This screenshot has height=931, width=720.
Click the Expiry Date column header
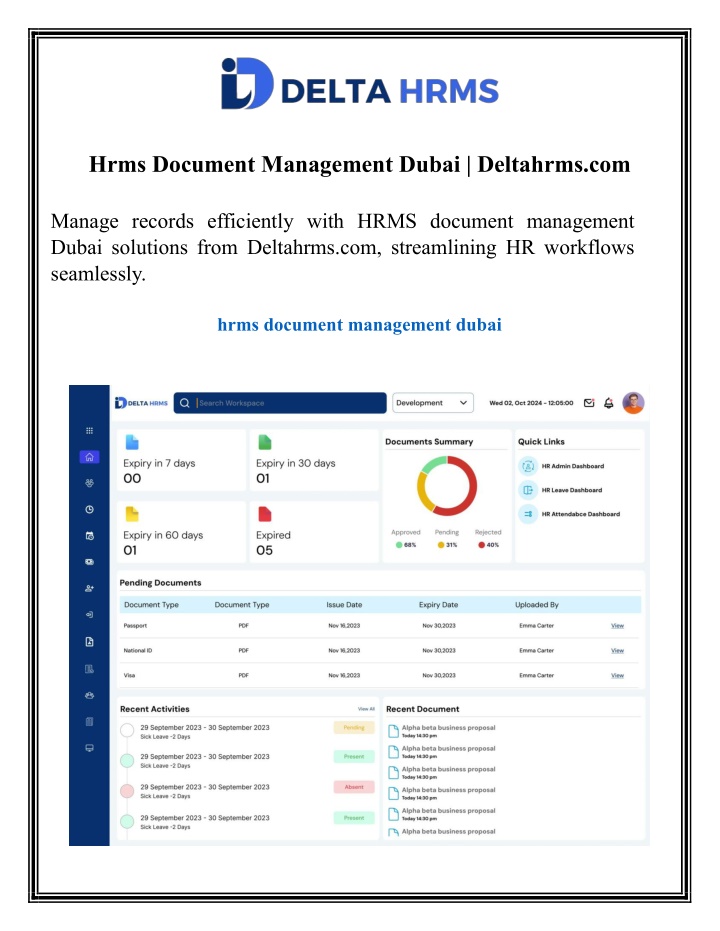[439, 605]
